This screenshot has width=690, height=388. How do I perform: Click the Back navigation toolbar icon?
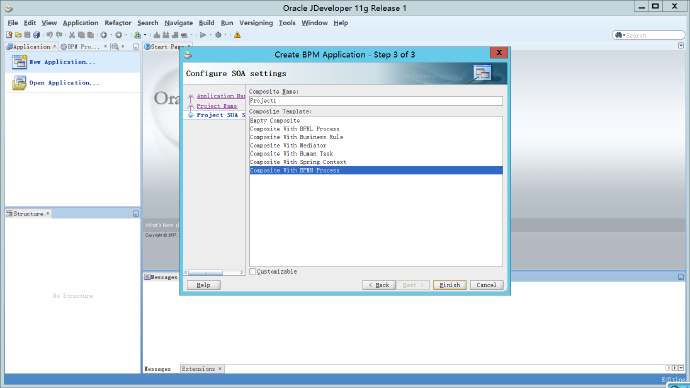click(103, 35)
